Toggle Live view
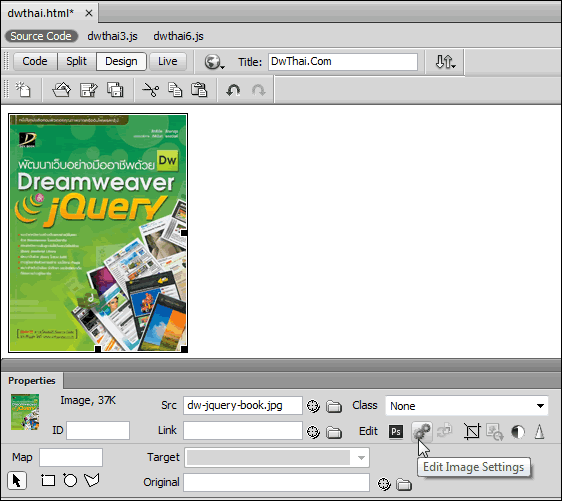Image resolution: width=562 pixels, height=501 pixels. [x=168, y=61]
